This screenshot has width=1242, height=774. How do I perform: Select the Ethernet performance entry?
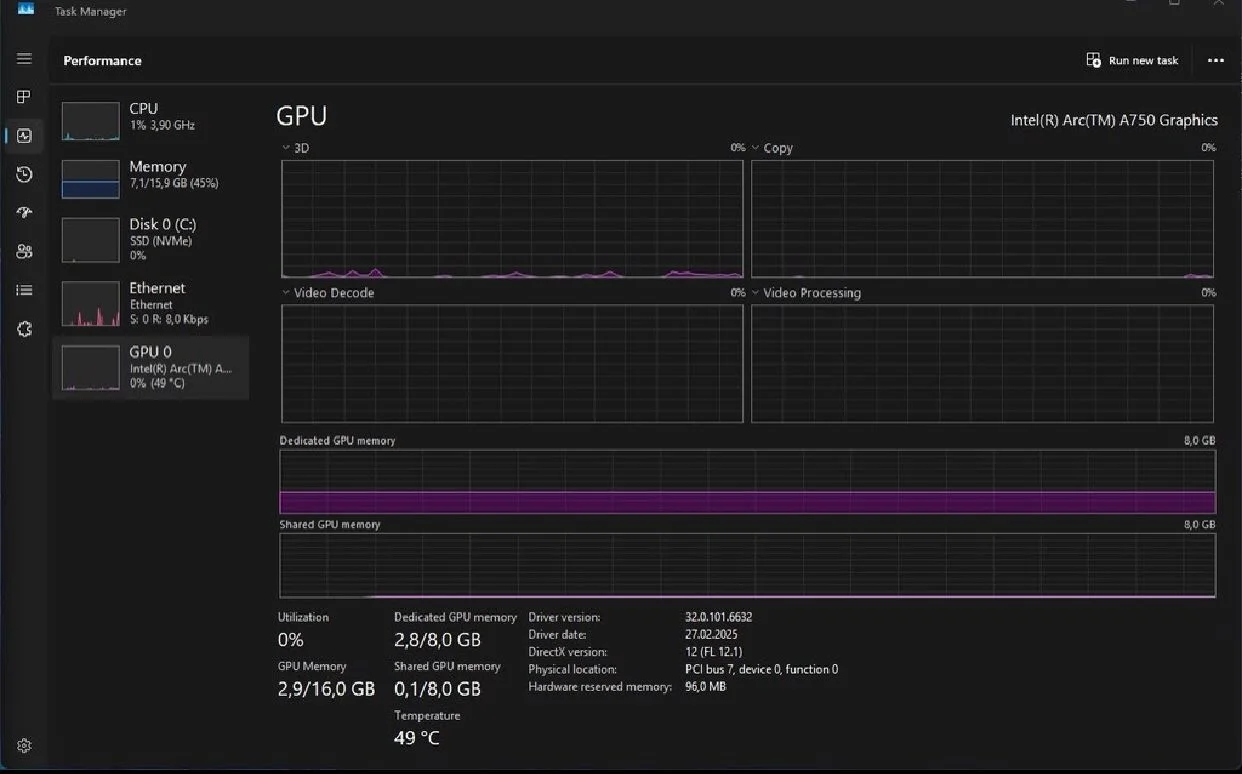[150, 303]
